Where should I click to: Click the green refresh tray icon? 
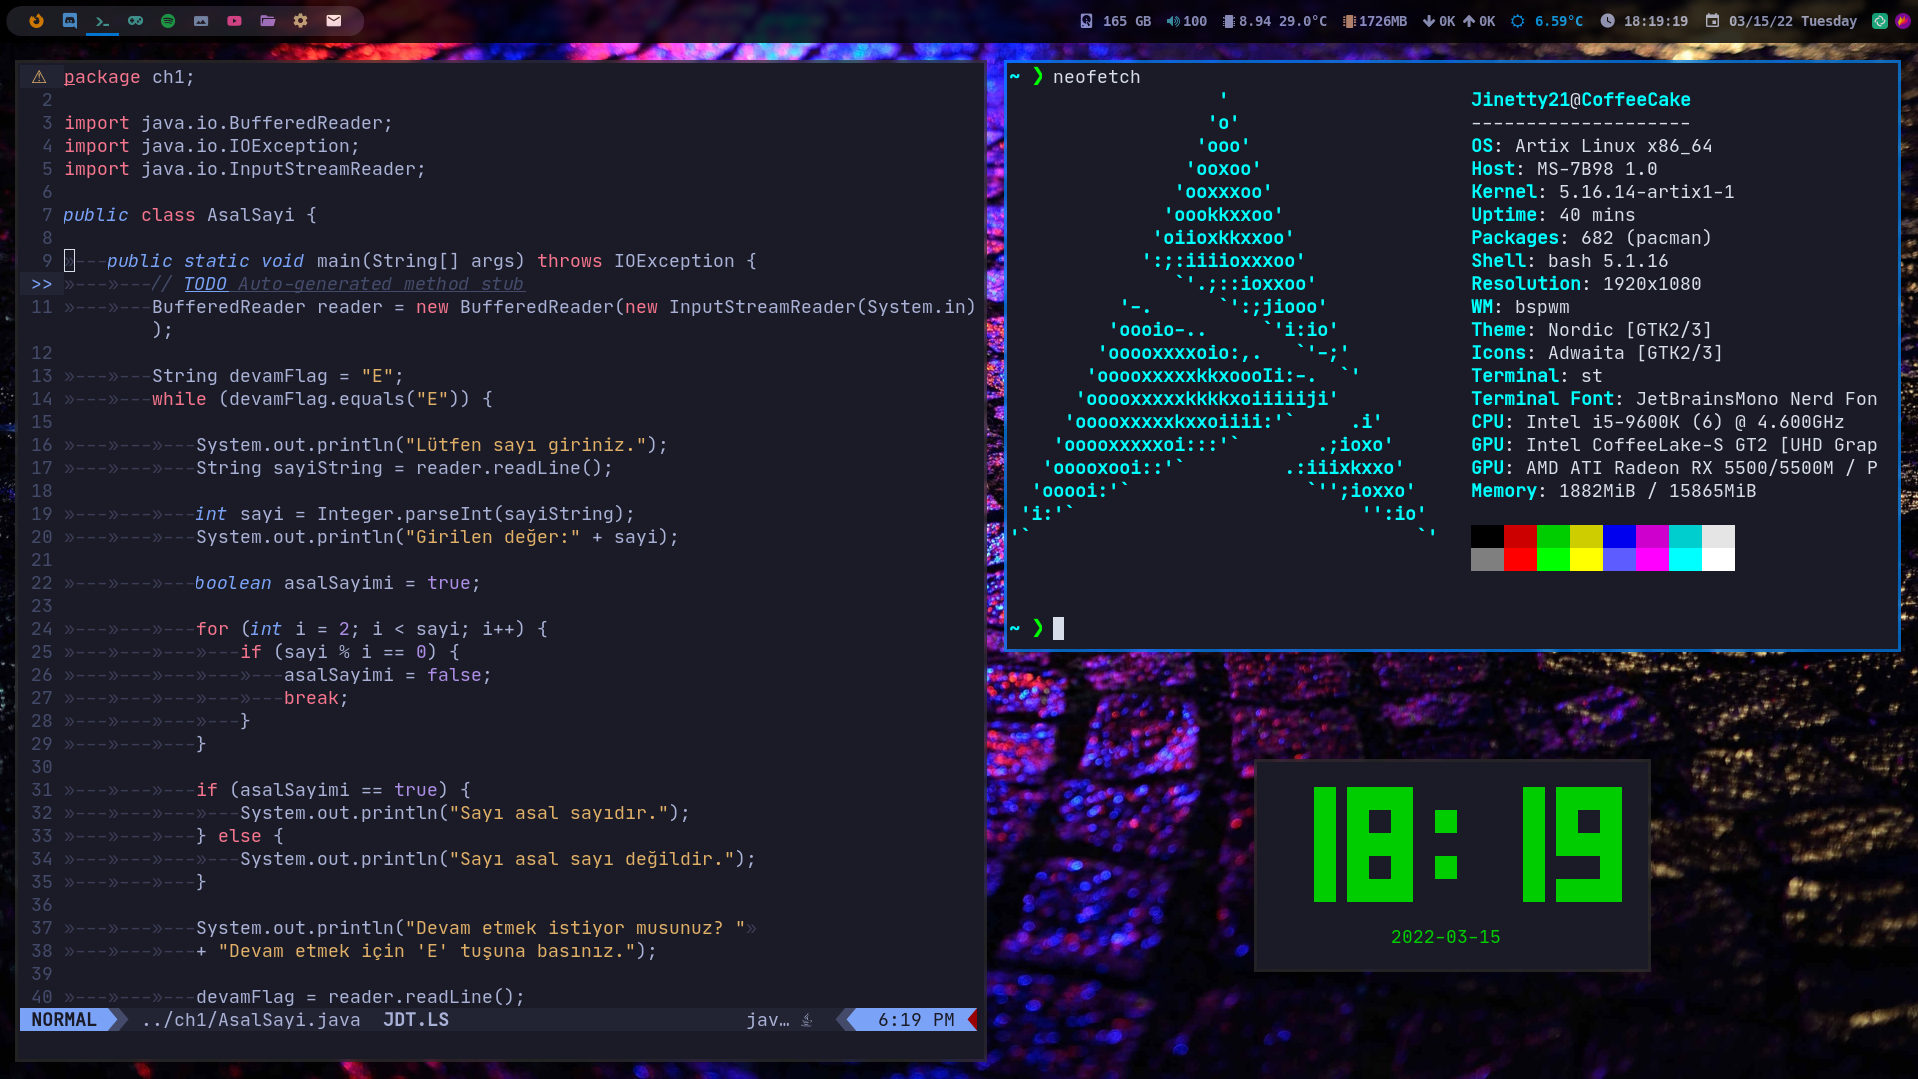(1880, 21)
